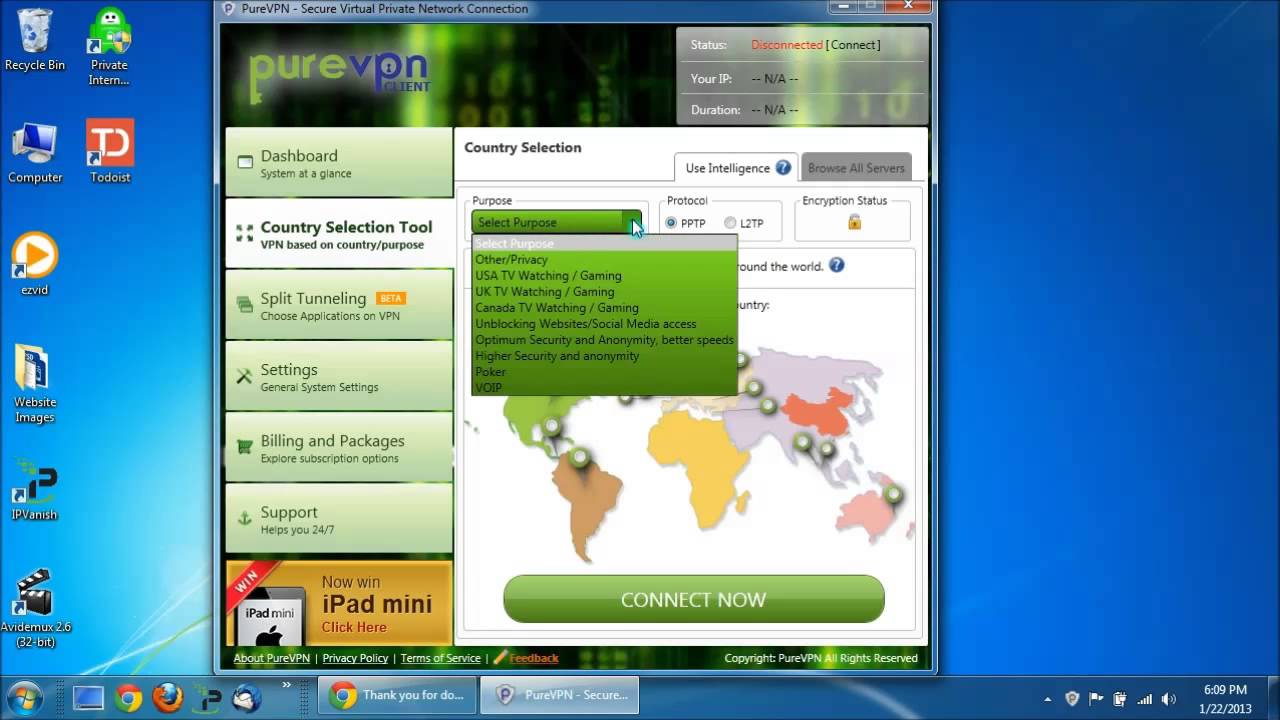The image size is (1280, 720).
Task: Choose USA TV Watching / Gaming option
Action: (x=604, y=275)
